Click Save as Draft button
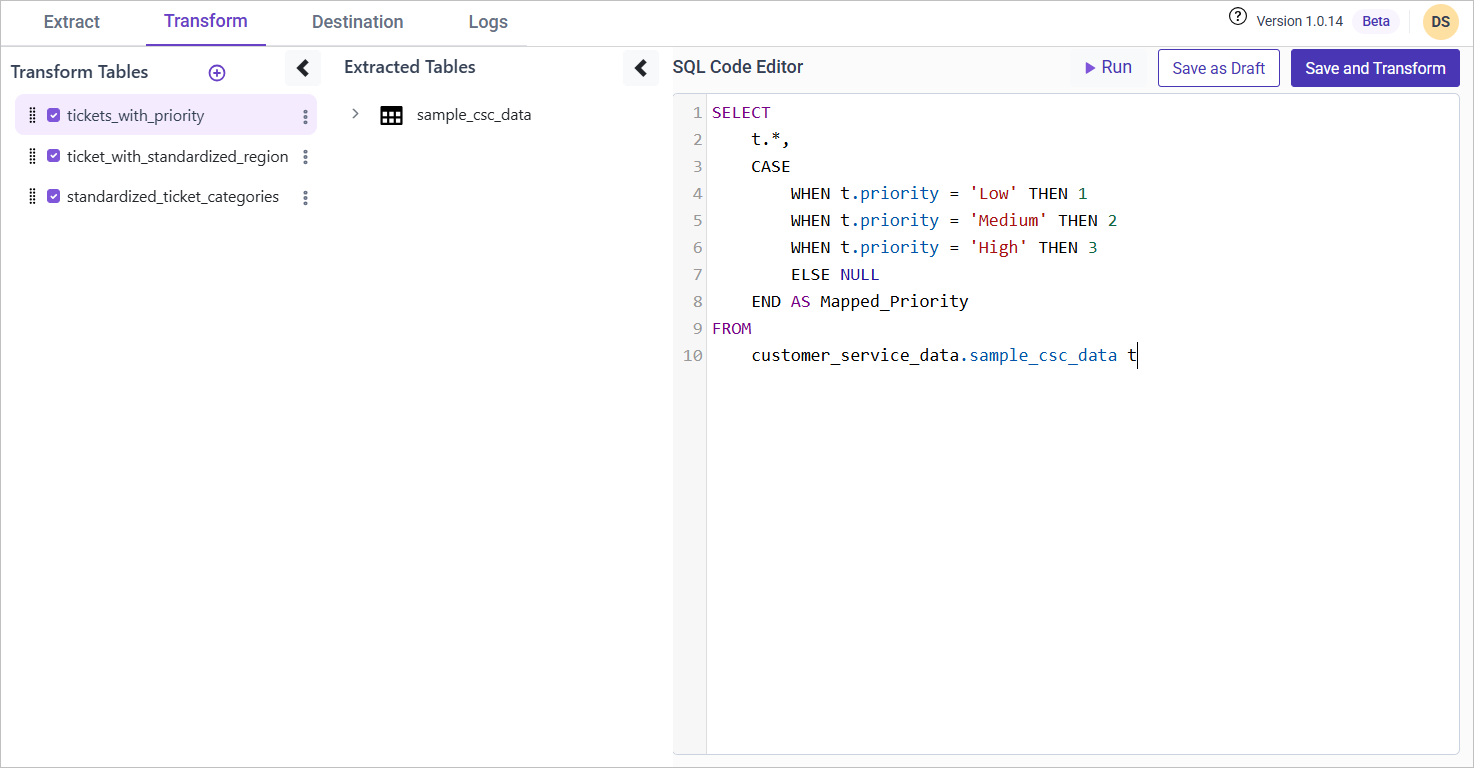Screen dimensions: 1474x768 1218,68
